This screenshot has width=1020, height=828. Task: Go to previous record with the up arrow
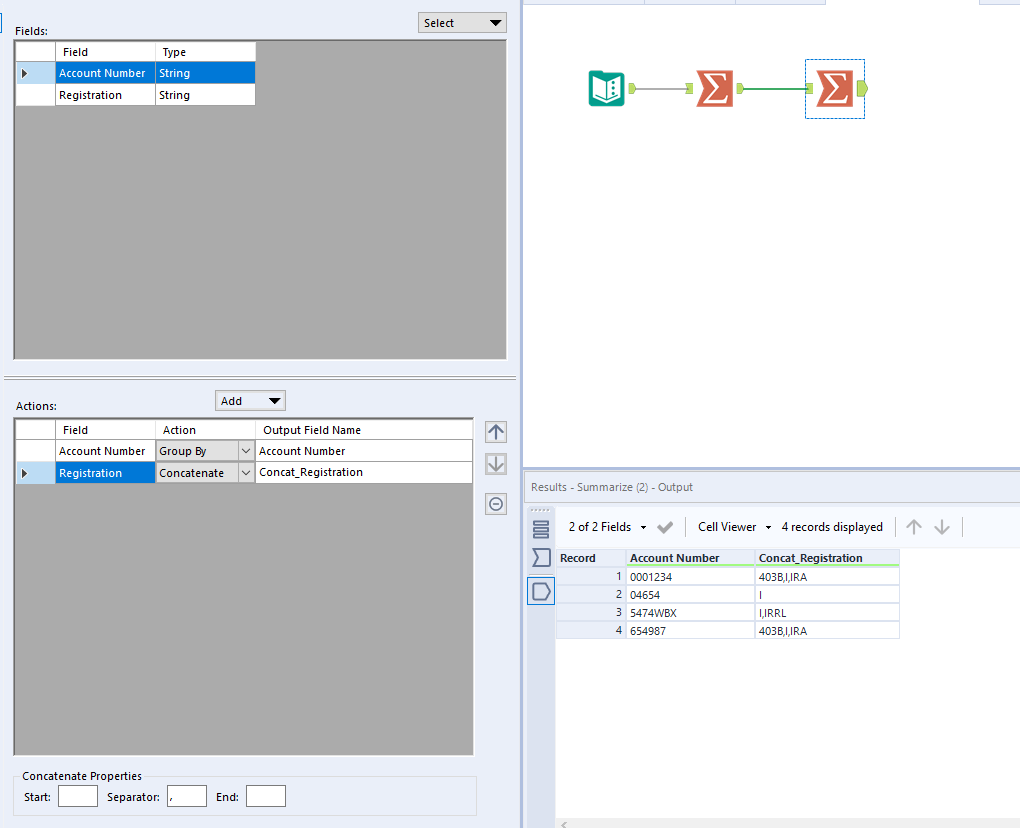click(x=912, y=526)
